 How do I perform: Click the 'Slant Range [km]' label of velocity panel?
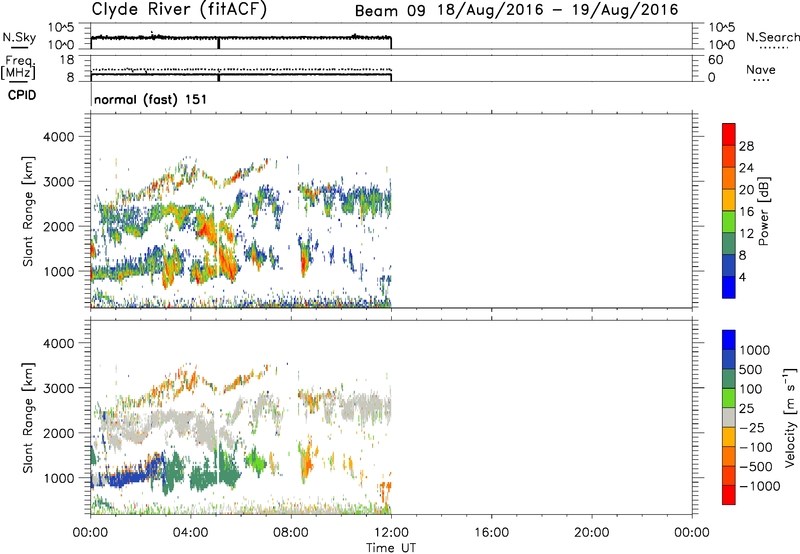pyautogui.click(x=28, y=417)
